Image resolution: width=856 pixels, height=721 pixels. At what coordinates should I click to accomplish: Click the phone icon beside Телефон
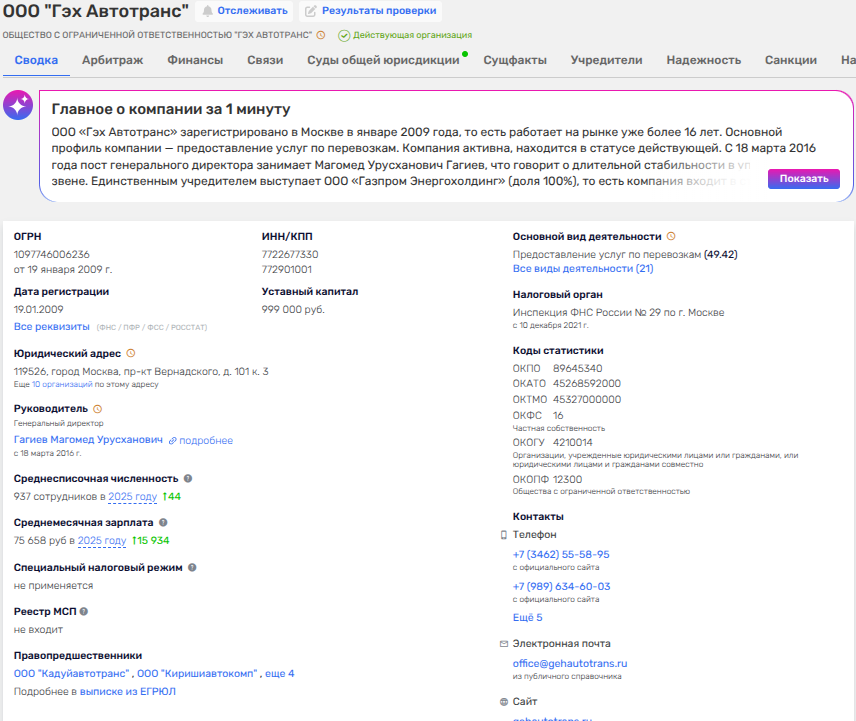(x=503, y=535)
